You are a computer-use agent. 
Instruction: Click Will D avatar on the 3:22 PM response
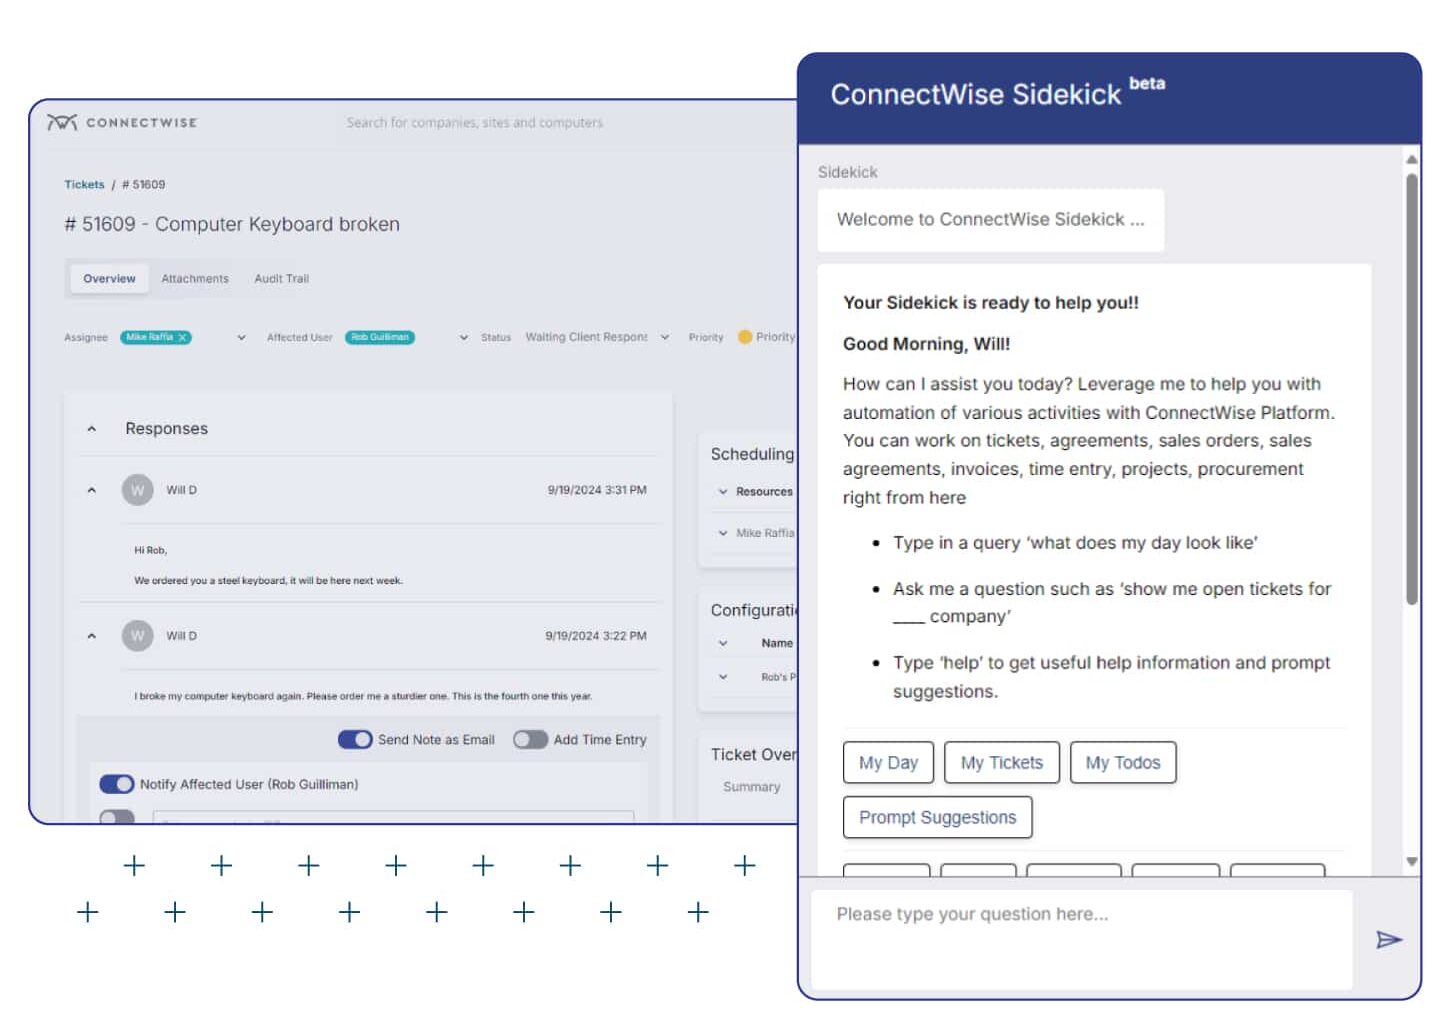[138, 635]
